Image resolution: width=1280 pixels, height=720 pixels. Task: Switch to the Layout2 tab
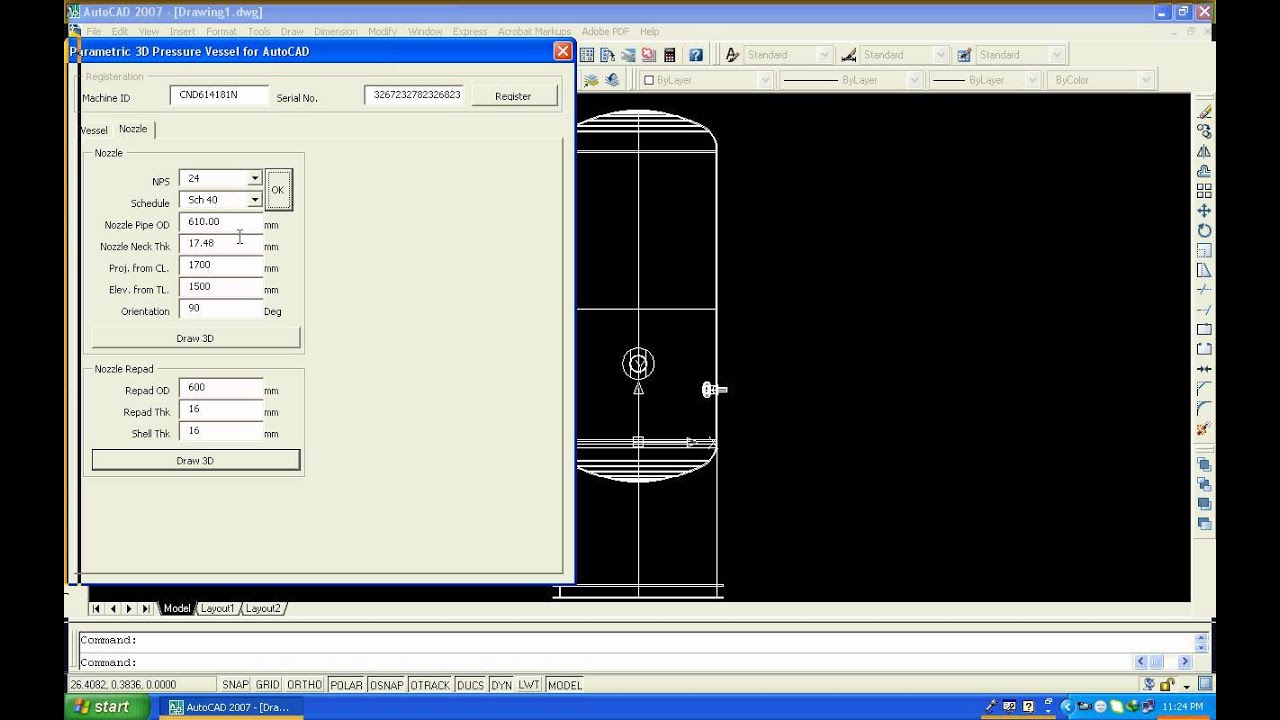click(x=263, y=608)
